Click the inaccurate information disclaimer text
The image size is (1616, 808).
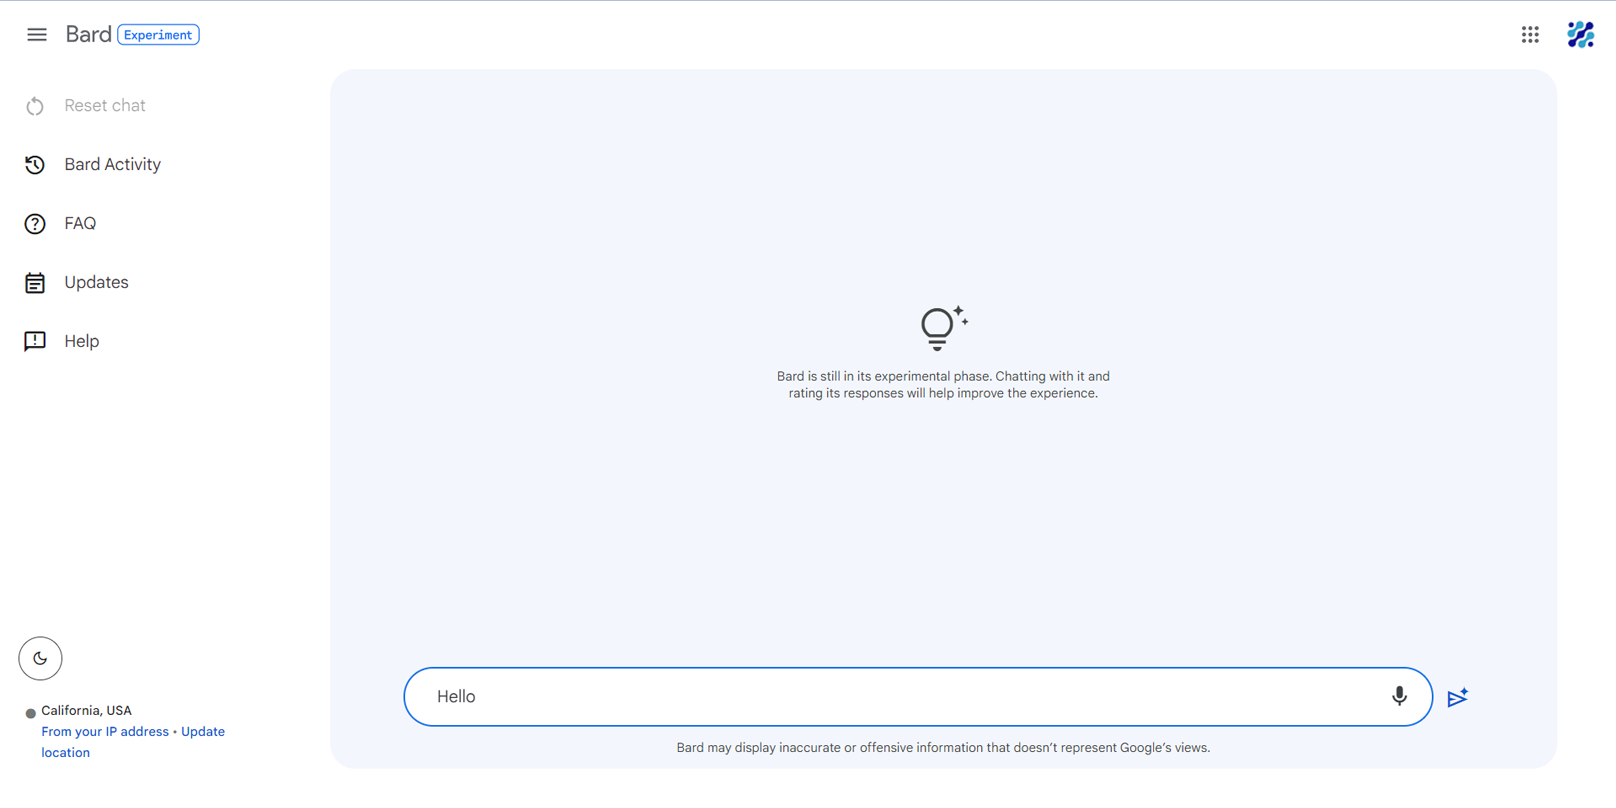pos(943,748)
